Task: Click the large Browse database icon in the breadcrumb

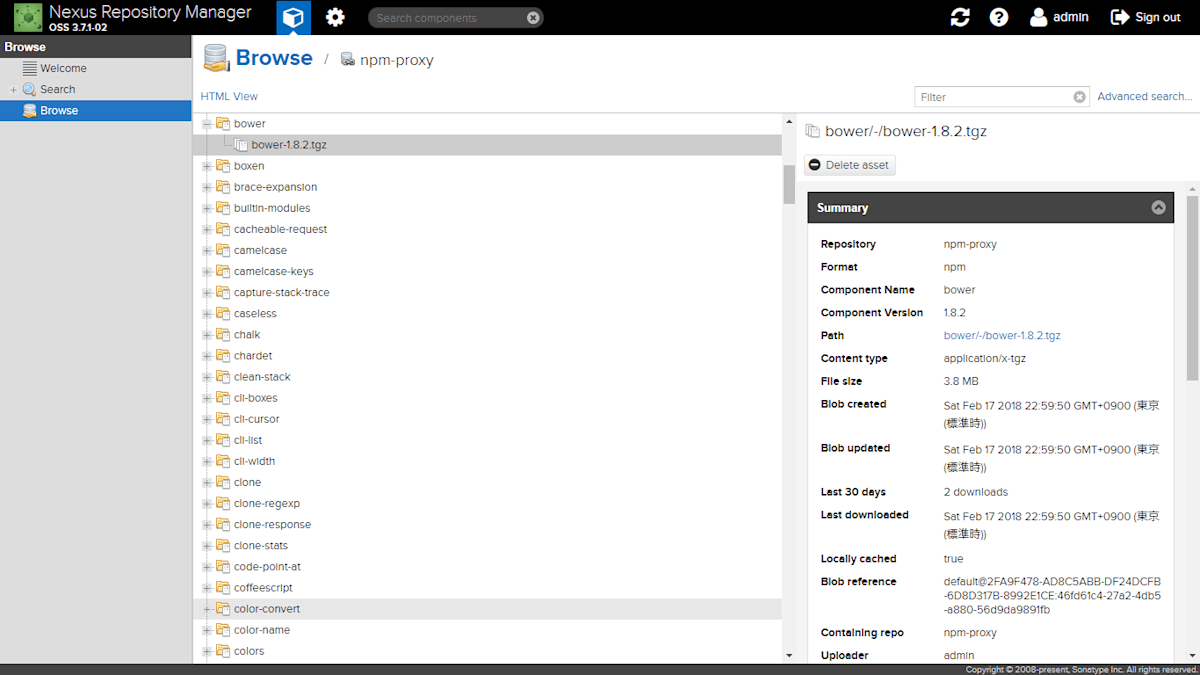Action: [x=217, y=58]
